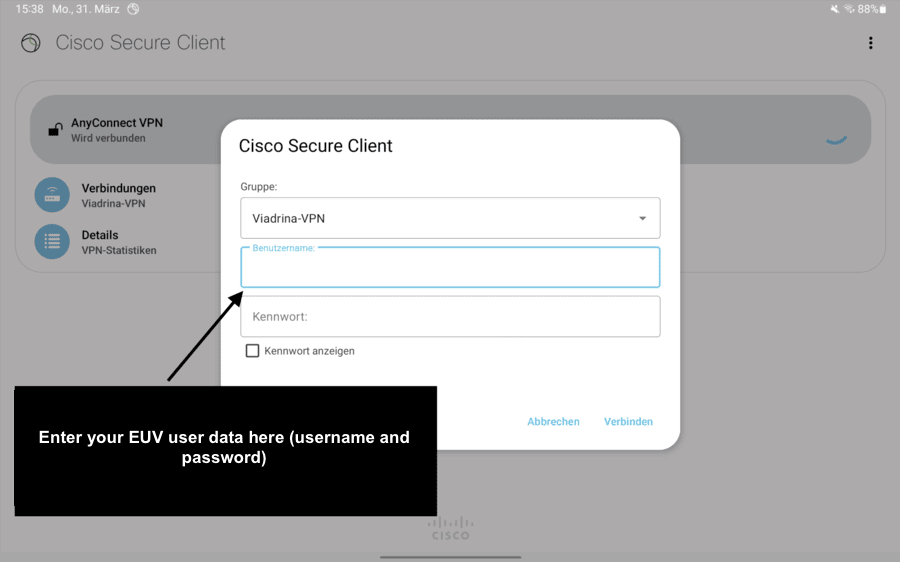900x562 pixels.
Task: Click the AnyConnect VPN label
Action: coord(117,123)
